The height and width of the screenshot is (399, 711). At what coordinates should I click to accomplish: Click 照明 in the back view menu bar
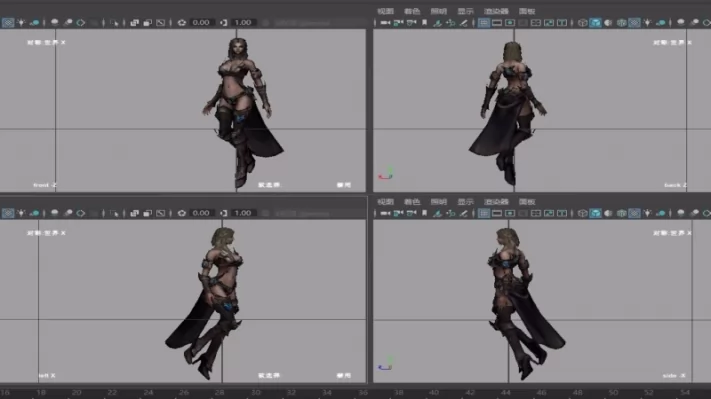(x=438, y=11)
